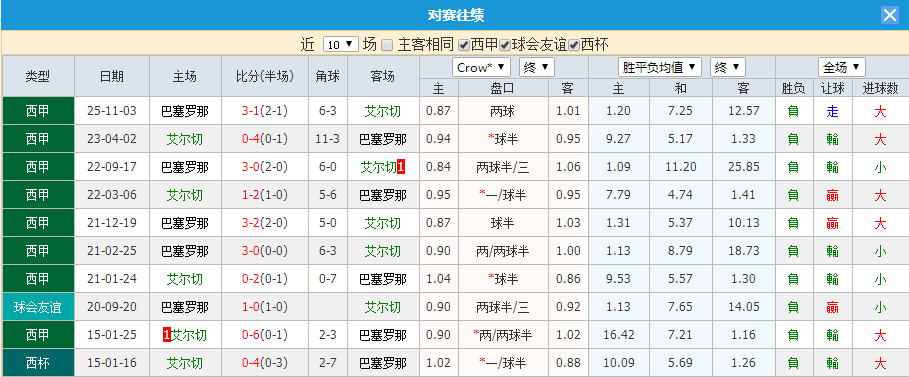
Task: Click draw odds value 11.20
Action: [681, 167]
